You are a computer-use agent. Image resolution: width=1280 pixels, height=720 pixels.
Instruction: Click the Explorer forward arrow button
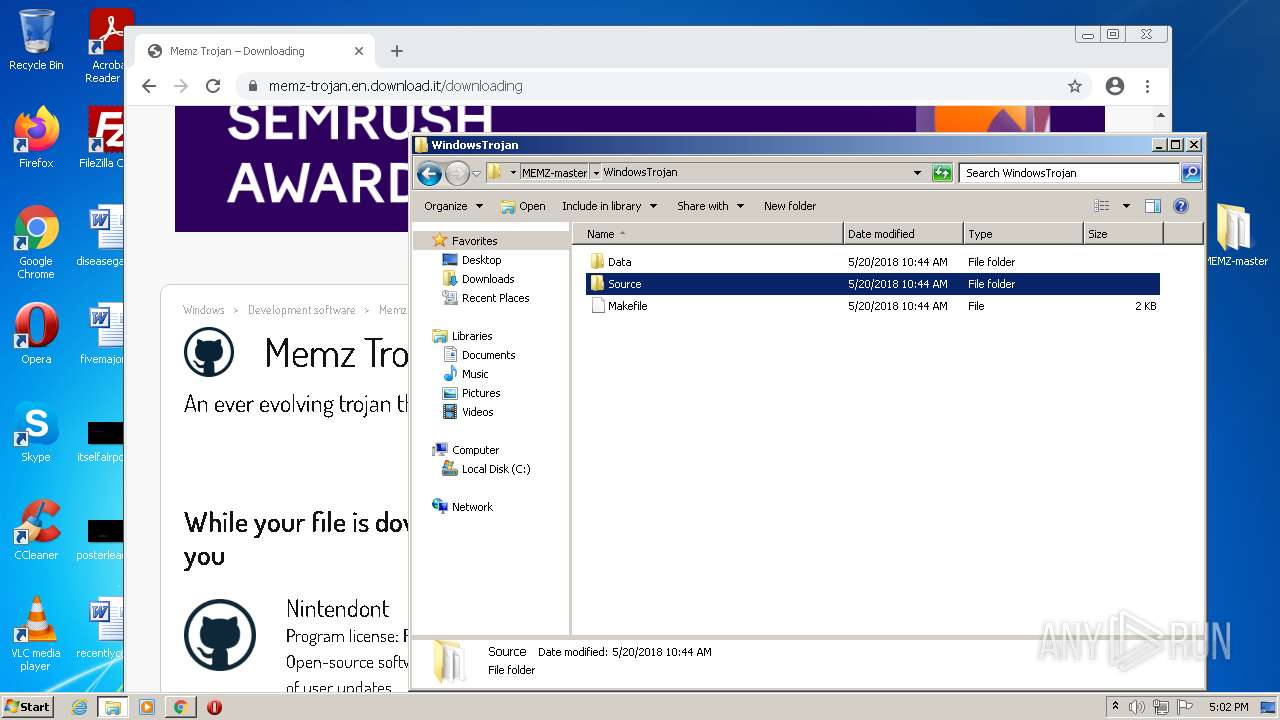[x=457, y=173]
